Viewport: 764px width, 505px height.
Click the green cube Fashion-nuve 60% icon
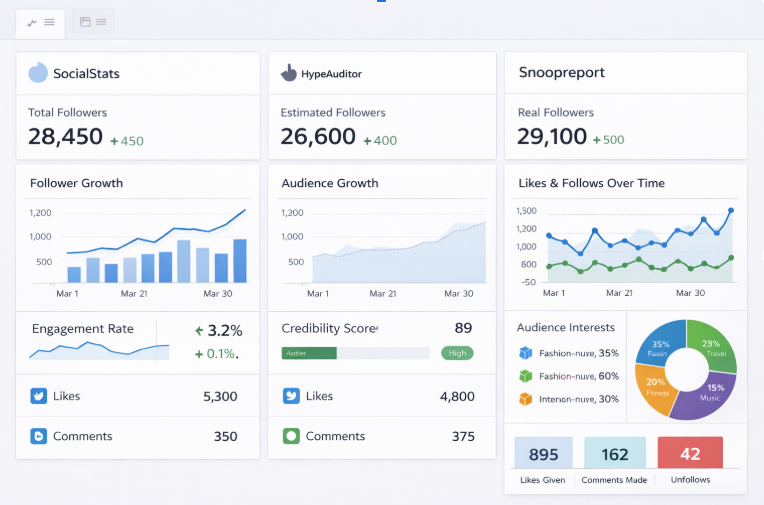click(525, 376)
